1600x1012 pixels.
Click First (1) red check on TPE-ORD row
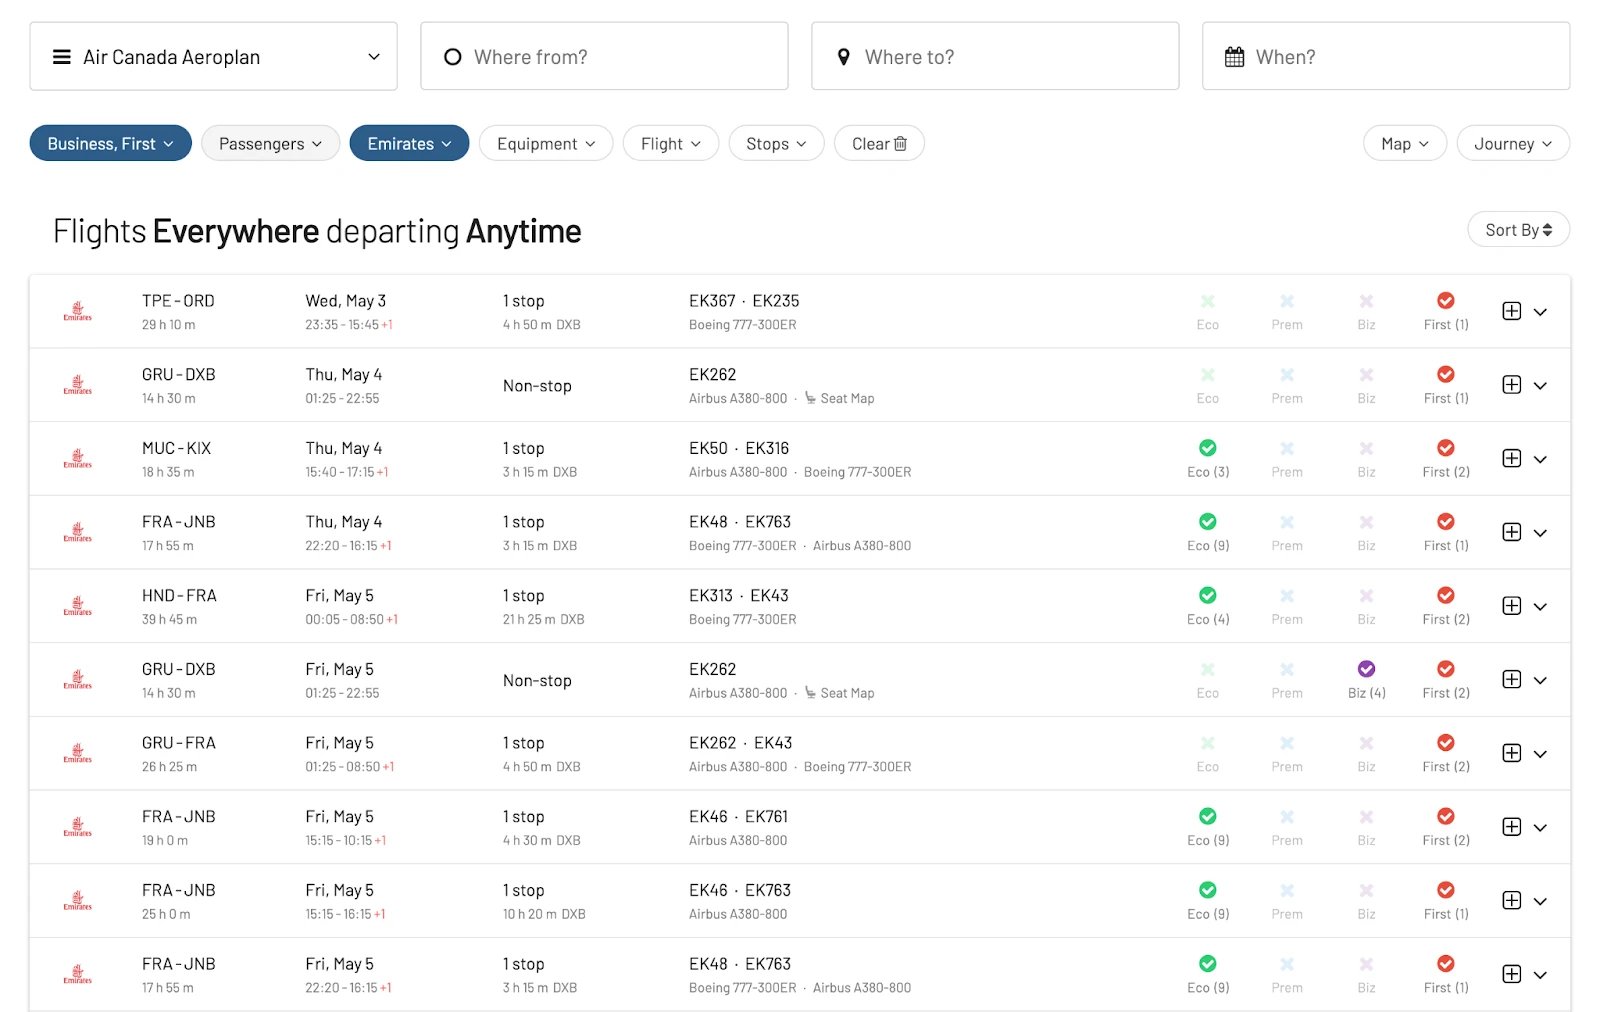(1446, 300)
